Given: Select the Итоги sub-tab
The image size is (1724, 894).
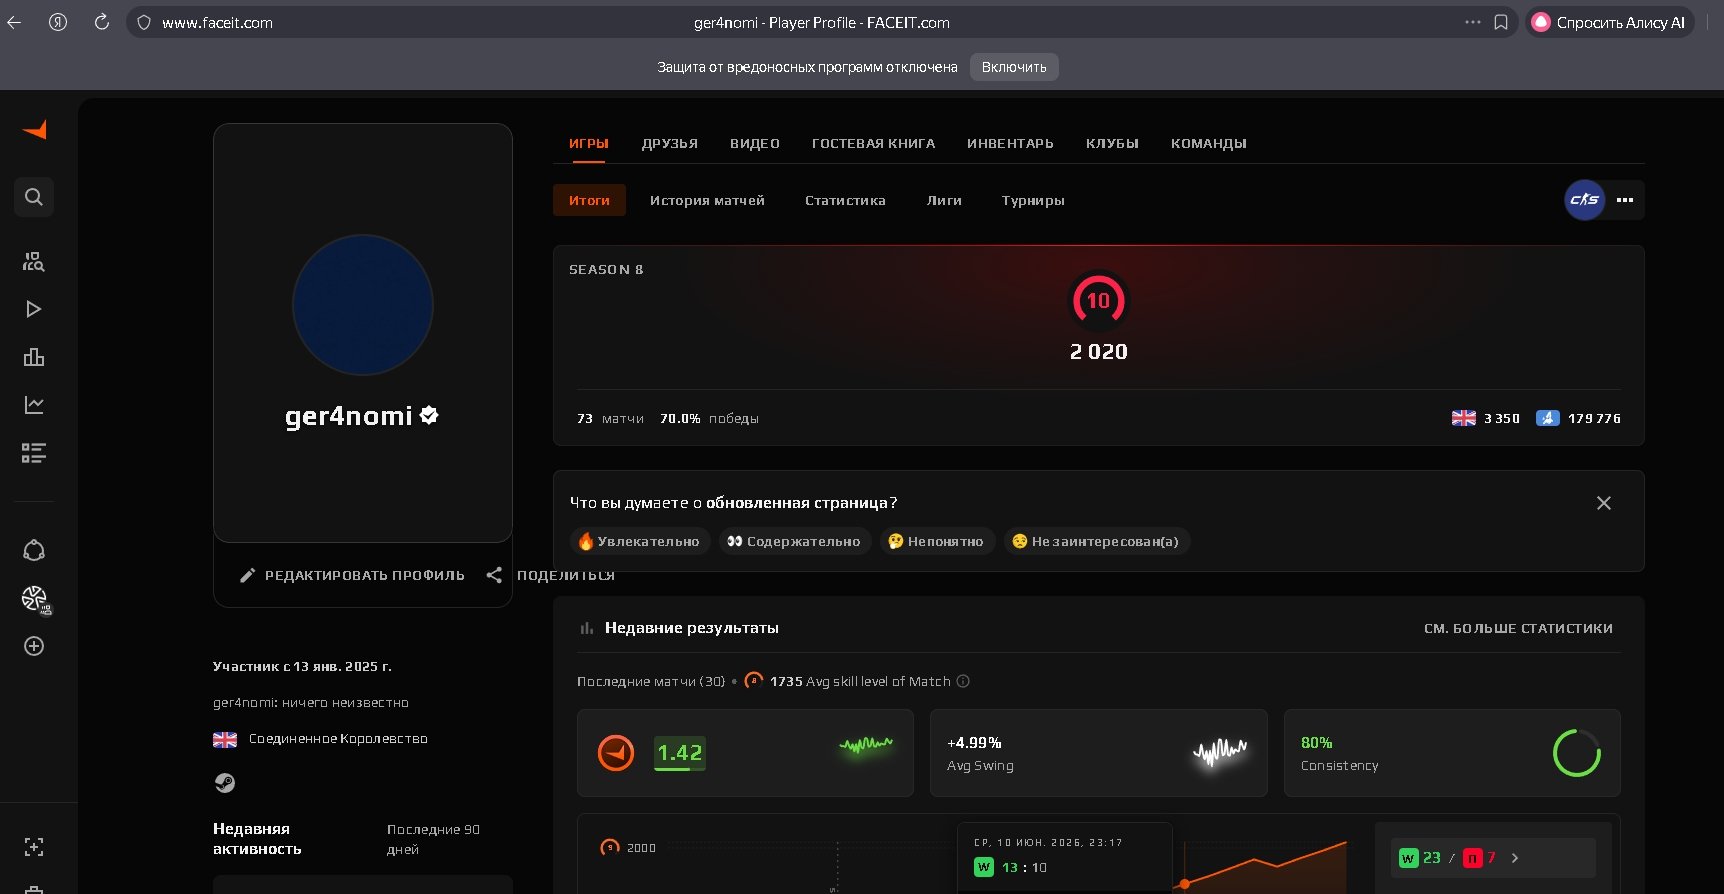Looking at the screenshot, I should (589, 200).
